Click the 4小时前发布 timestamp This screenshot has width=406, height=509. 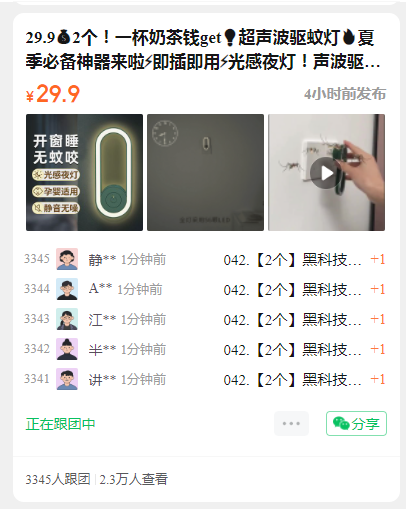(x=345, y=94)
